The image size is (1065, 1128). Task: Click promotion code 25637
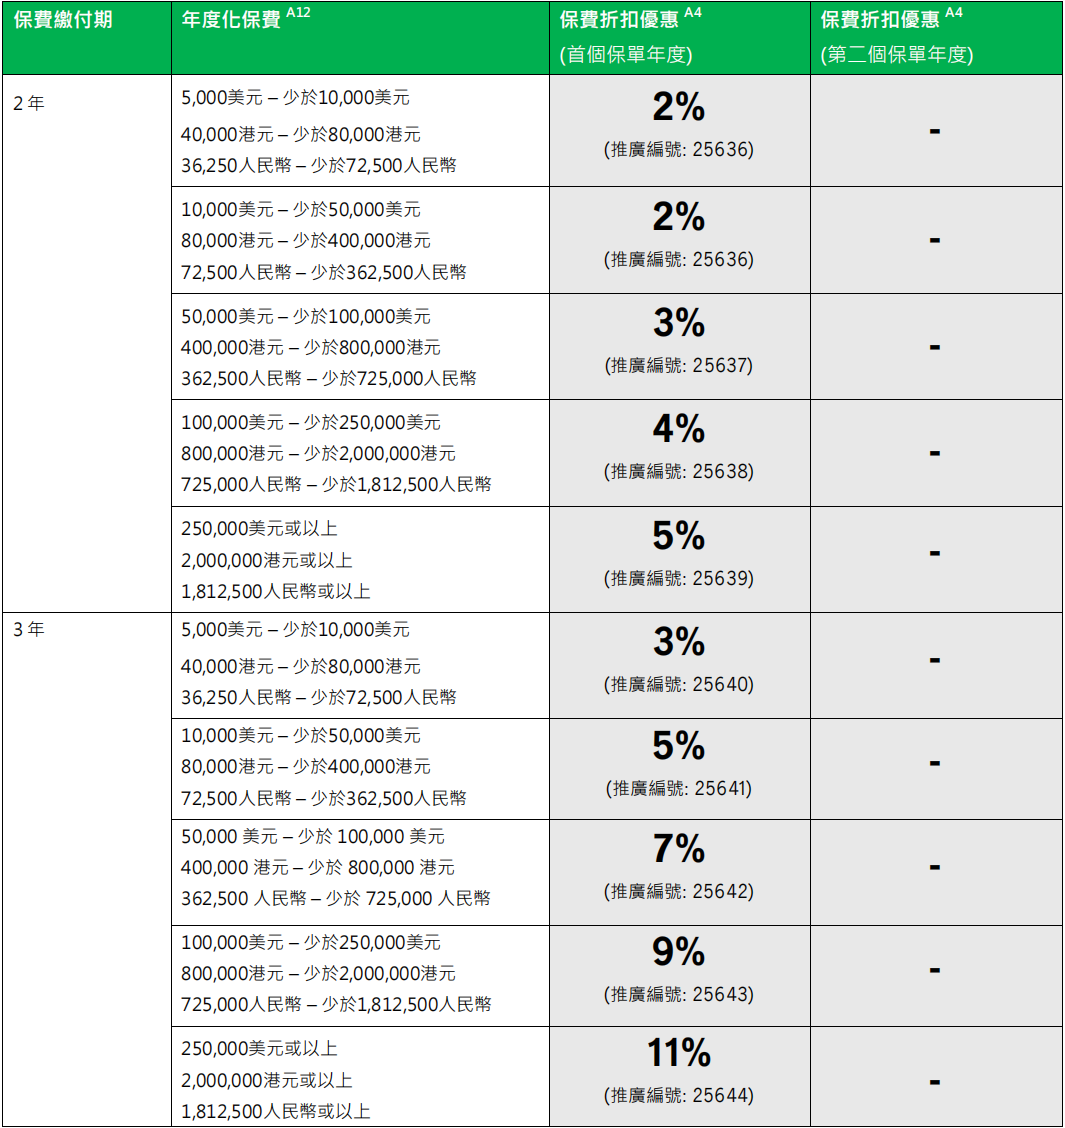tap(722, 365)
